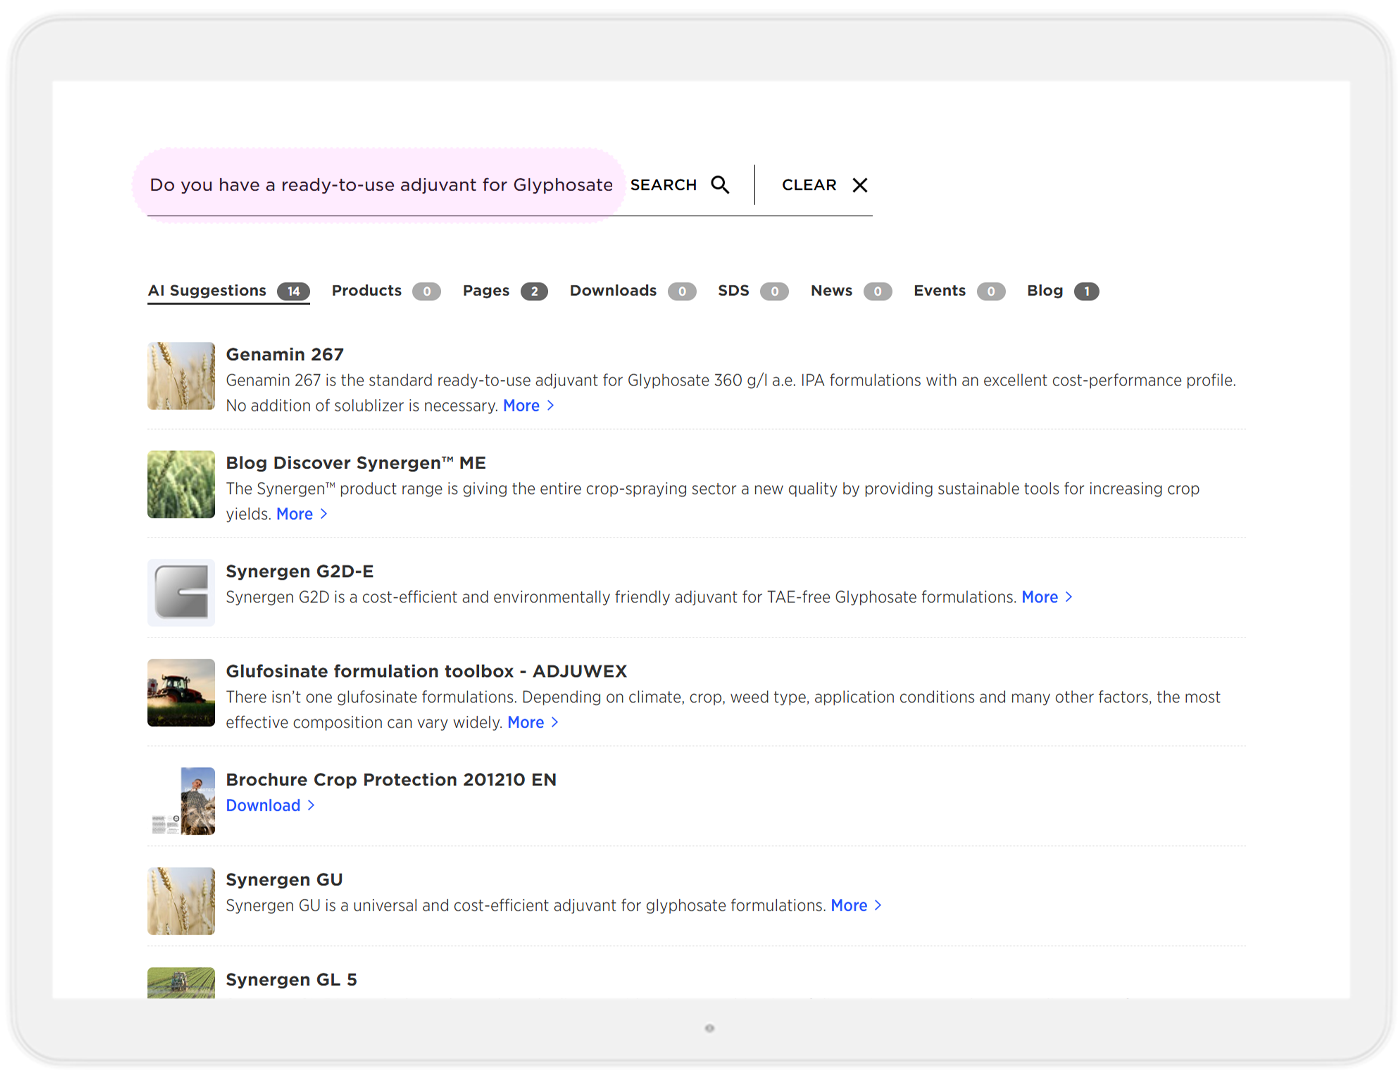Open the SDS tab
The image size is (1400, 1075).
(x=753, y=291)
